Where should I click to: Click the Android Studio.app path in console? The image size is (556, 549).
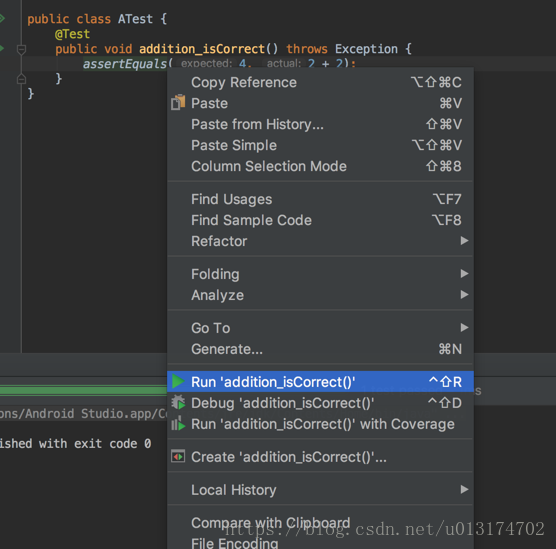tap(83, 414)
